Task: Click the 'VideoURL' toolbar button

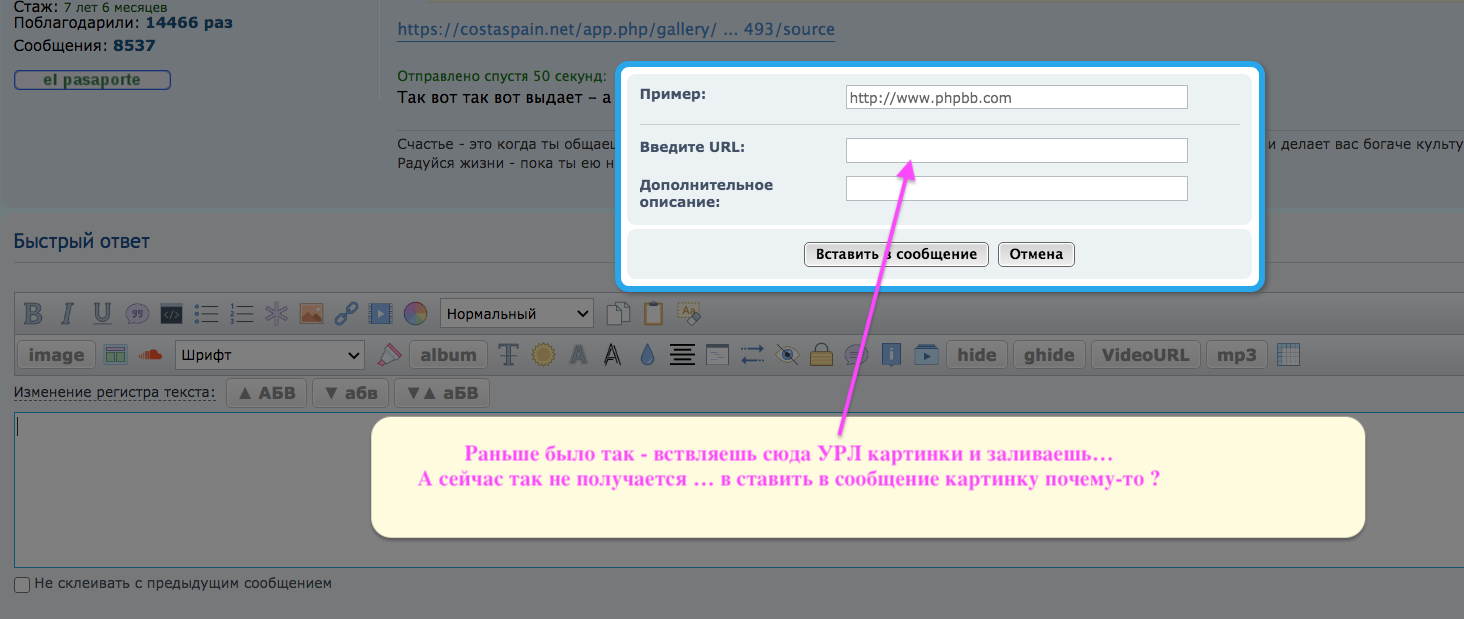Action: pyautogui.click(x=1145, y=355)
